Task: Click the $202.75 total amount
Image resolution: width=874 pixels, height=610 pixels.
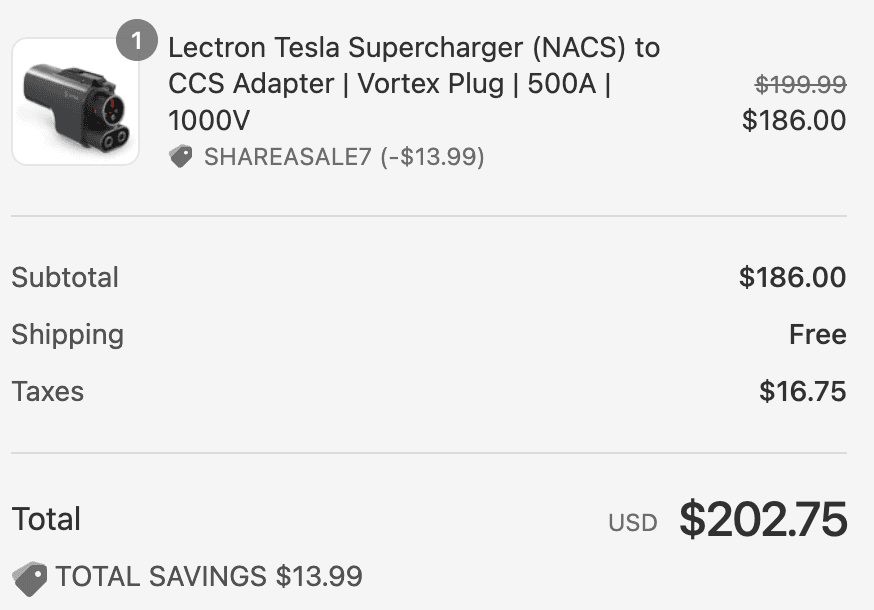Action: coord(763,520)
